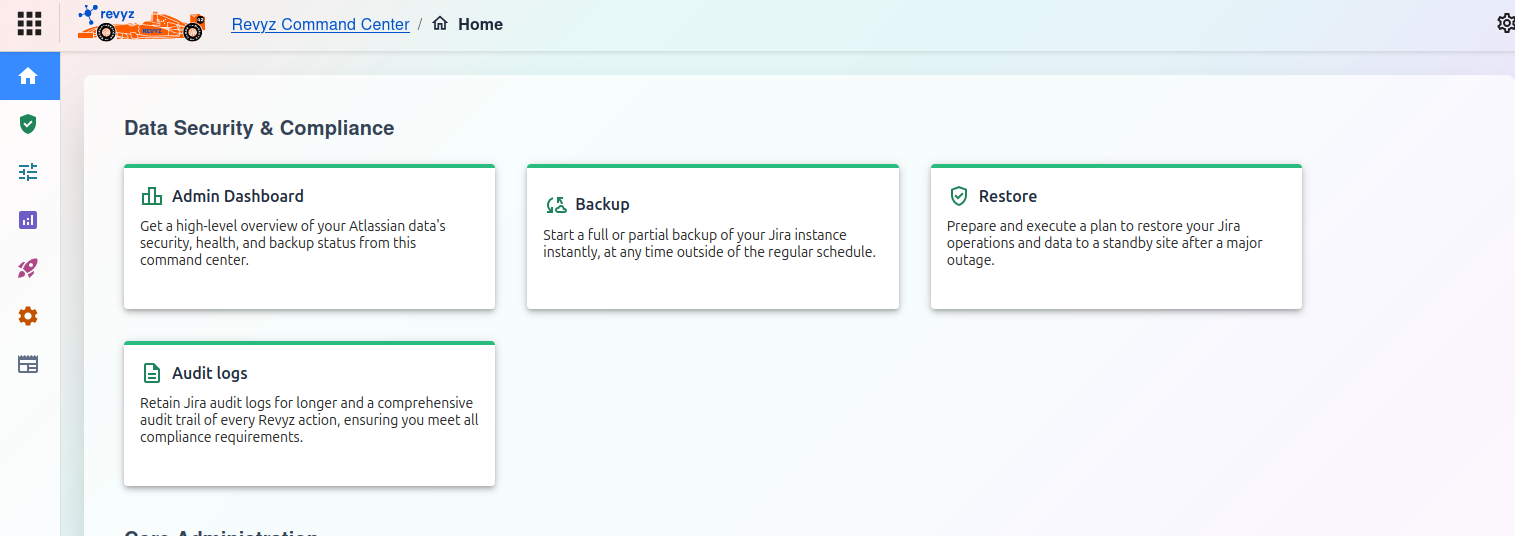Click the house icon in the breadcrumb
Screen dimensions: 1515x536
(x=440, y=24)
